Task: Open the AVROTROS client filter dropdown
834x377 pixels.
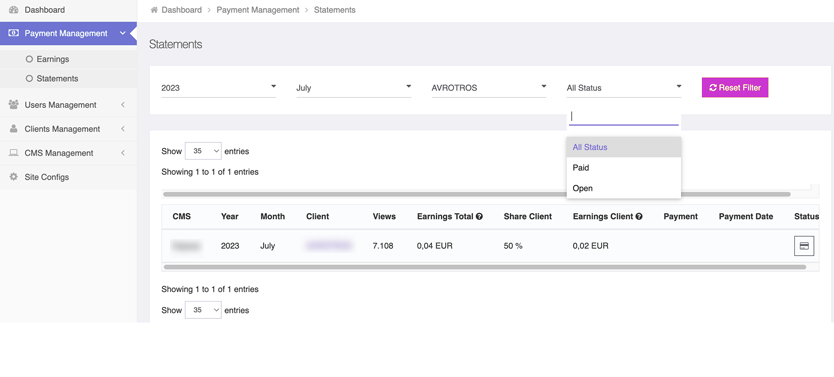Action: point(489,88)
